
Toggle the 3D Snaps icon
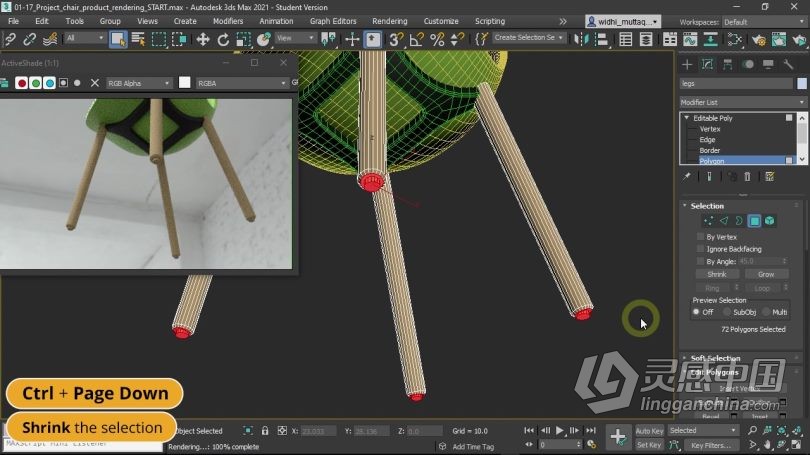[396, 39]
